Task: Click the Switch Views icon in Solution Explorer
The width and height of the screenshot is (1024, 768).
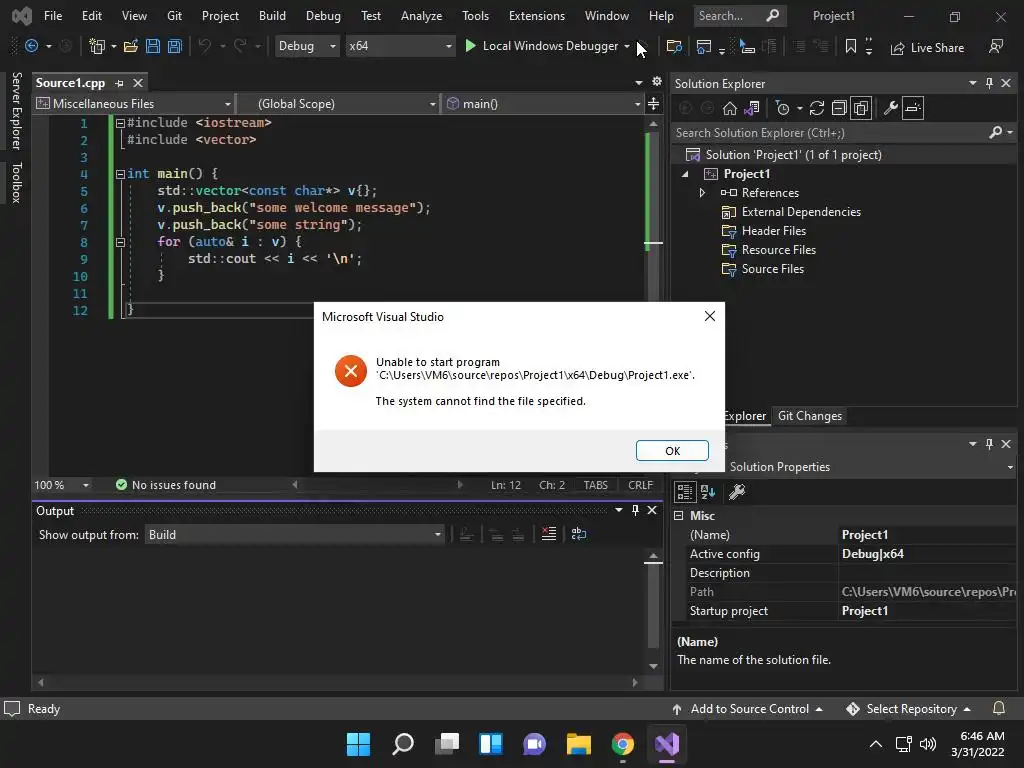Action: coord(752,108)
